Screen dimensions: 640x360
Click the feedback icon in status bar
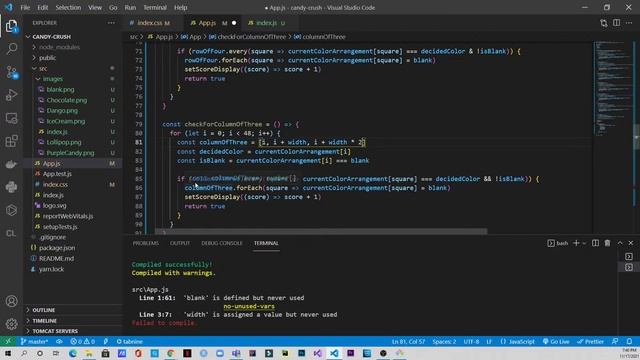click(615, 342)
